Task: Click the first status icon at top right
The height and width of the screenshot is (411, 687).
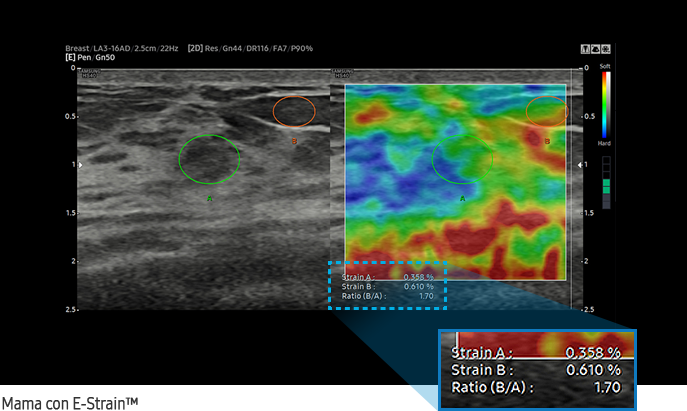Action: point(585,48)
